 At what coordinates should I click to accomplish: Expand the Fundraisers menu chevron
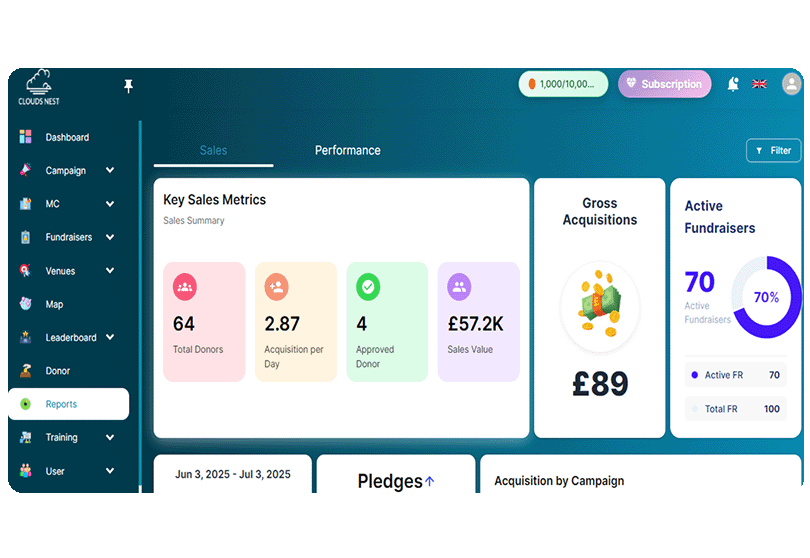click(x=110, y=237)
